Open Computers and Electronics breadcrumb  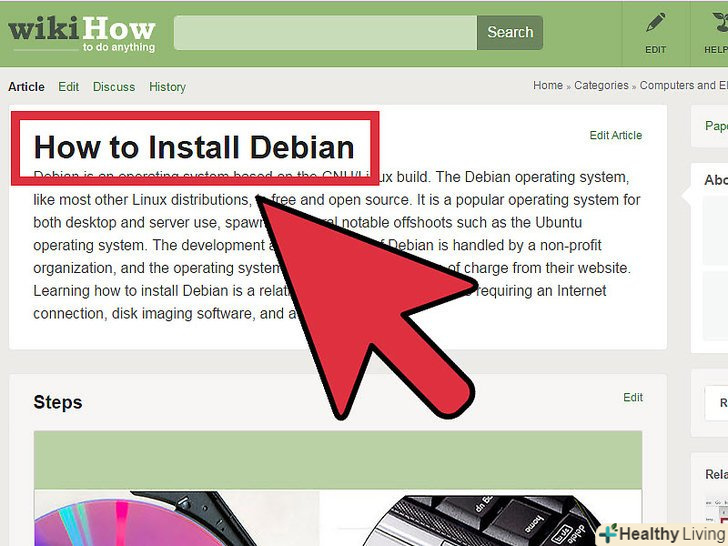pos(683,85)
